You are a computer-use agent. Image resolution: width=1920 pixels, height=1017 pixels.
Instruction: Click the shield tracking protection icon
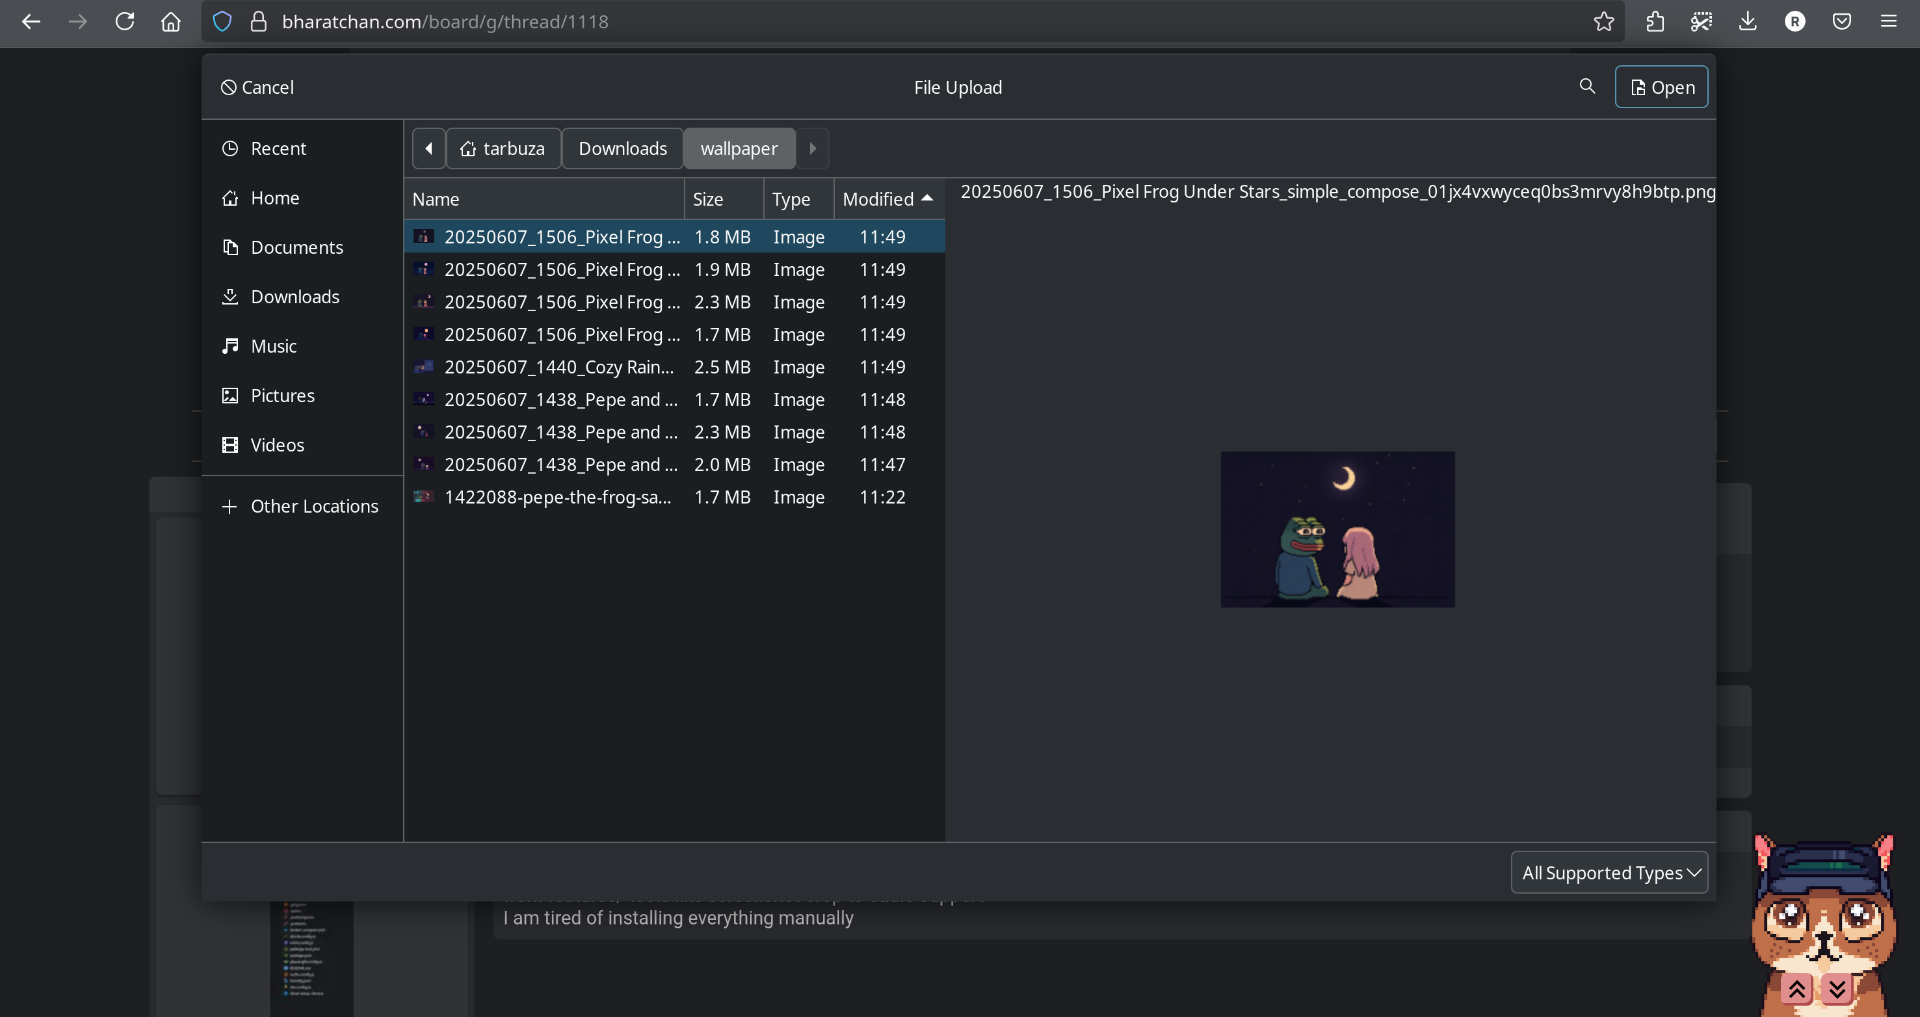(222, 22)
